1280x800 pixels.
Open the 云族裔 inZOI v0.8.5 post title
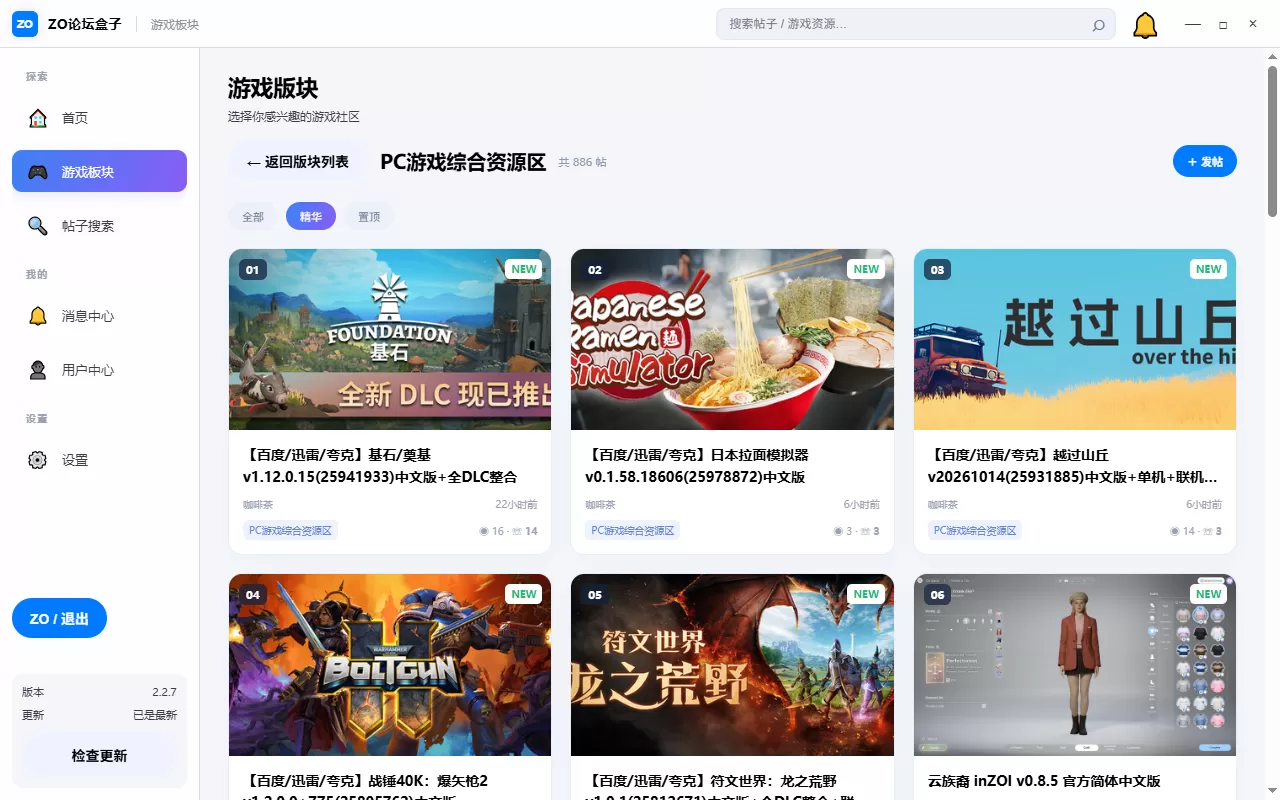coord(1044,781)
